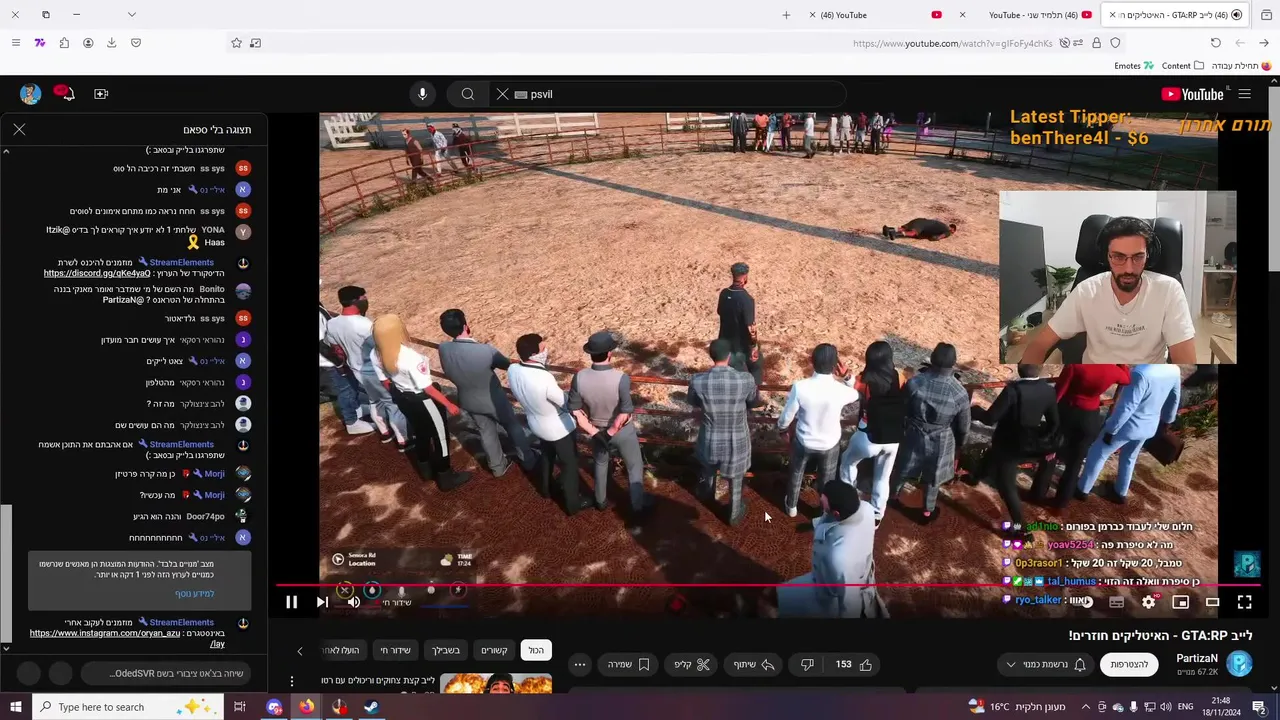Focus the live chat message input

165,673
